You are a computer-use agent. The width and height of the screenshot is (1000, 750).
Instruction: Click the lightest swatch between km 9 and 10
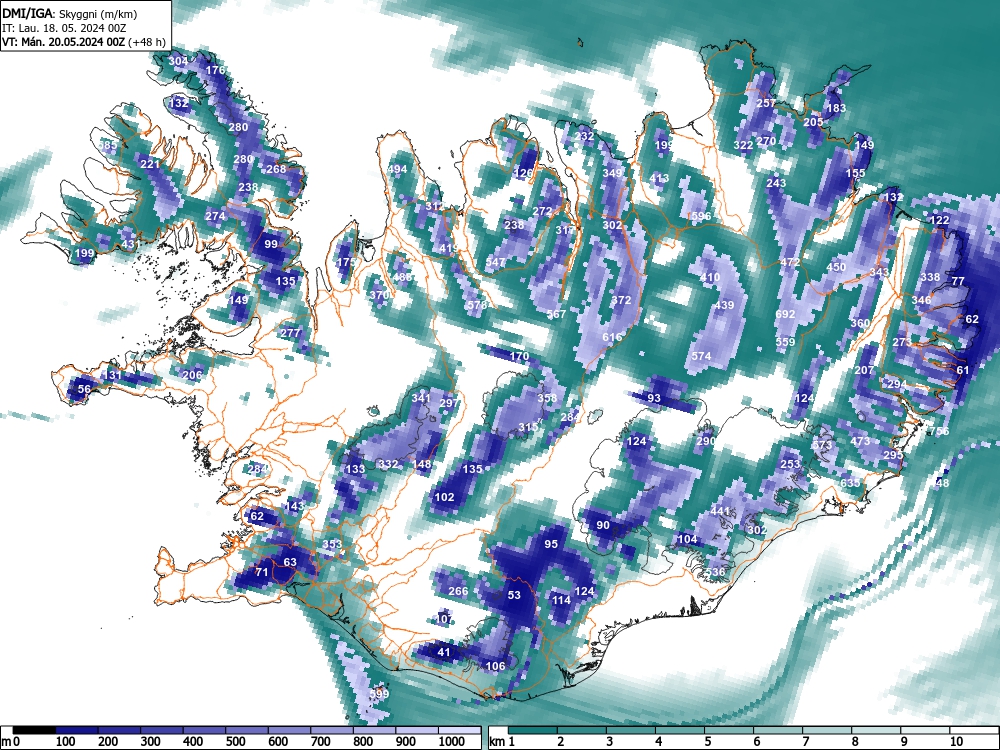[926, 730]
